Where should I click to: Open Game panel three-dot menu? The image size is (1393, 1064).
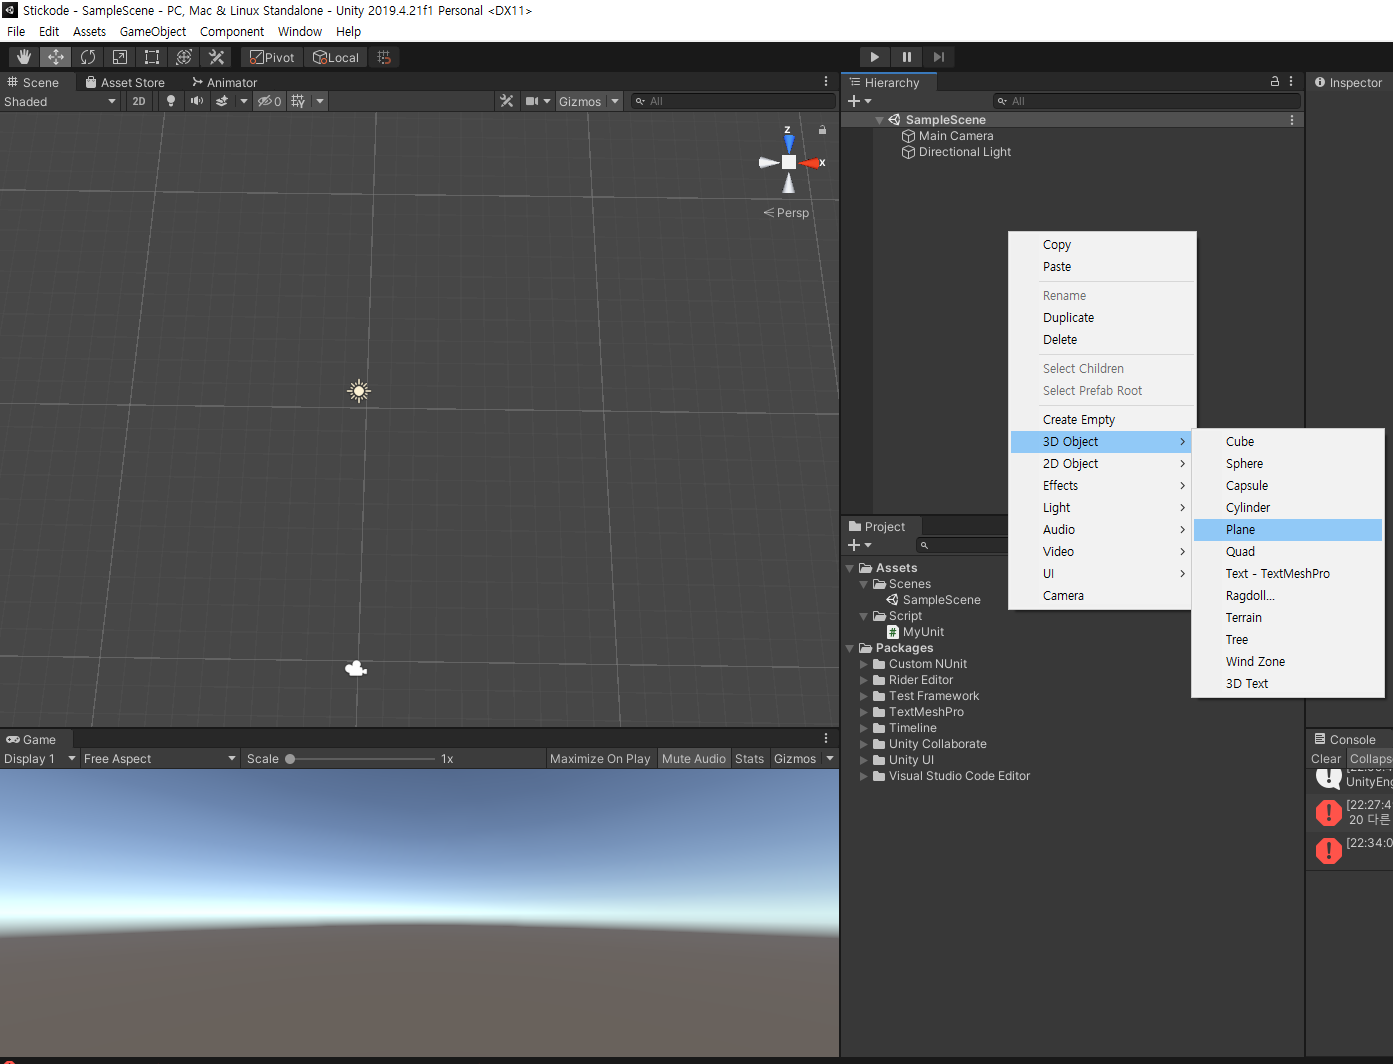point(826,738)
